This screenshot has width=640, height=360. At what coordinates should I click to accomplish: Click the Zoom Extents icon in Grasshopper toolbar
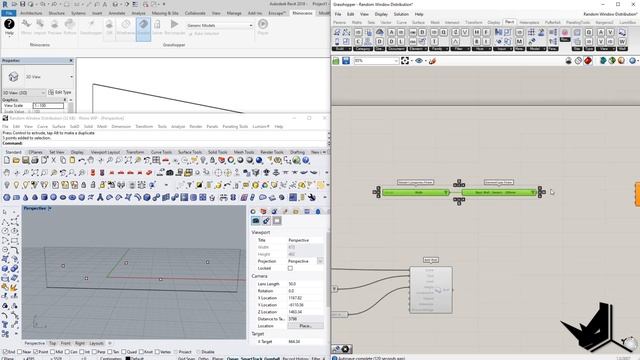(x=405, y=61)
